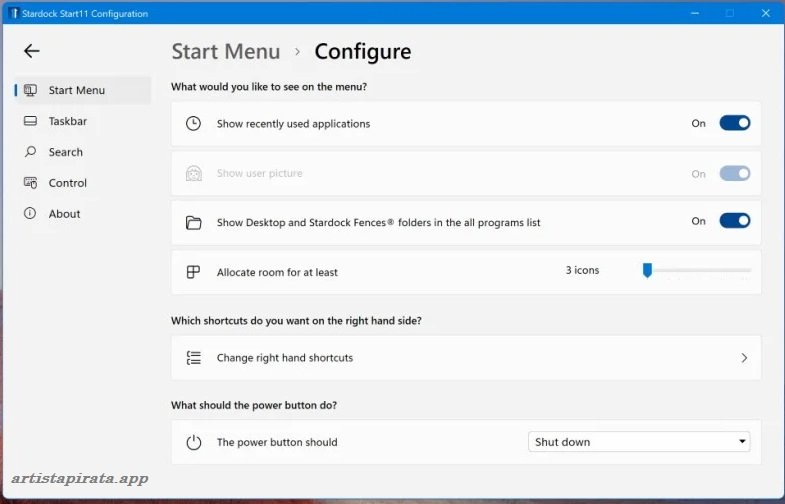Image resolution: width=785 pixels, height=504 pixels.
Task: Turn off Desktop and Fences folders toggle
Action: point(734,221)
